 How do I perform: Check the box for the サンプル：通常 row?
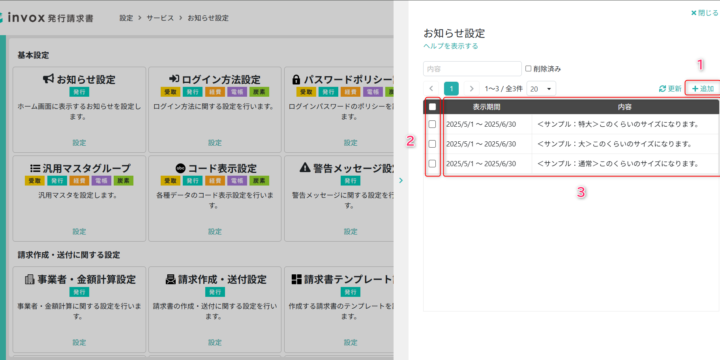click(432, 163)
